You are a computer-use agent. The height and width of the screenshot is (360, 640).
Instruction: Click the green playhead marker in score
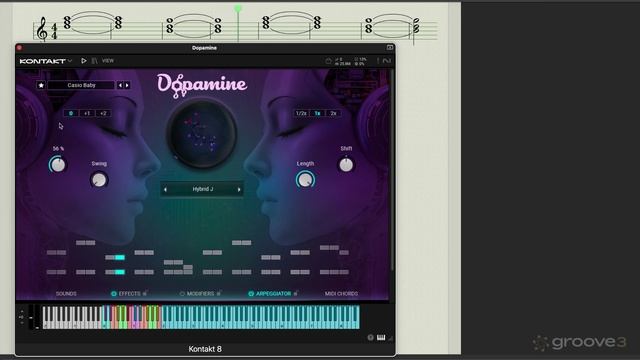(x=238, y=8)
